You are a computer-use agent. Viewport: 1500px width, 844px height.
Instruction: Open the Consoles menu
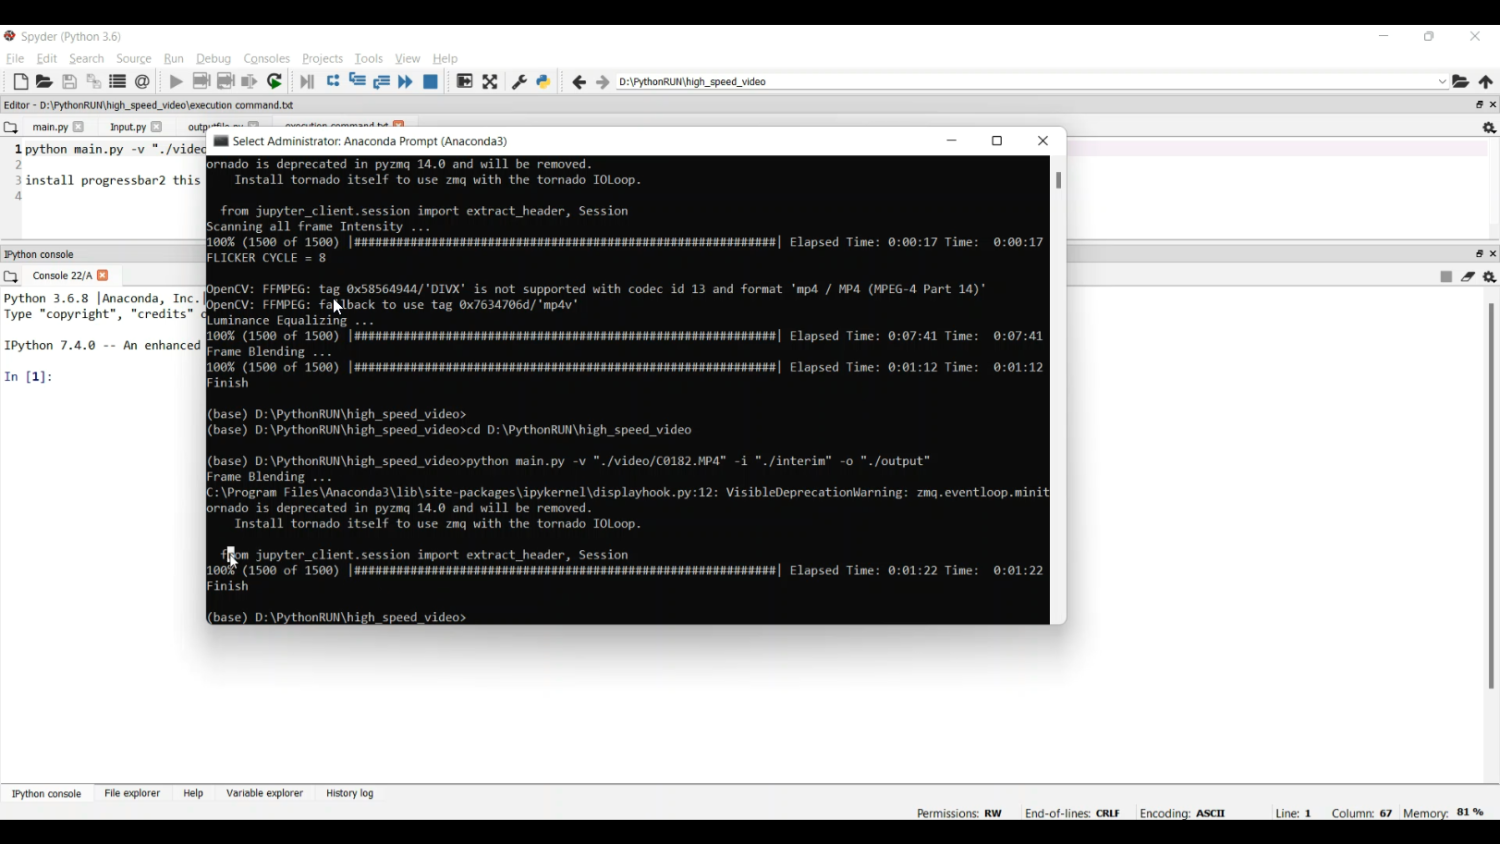coord(267,59)
